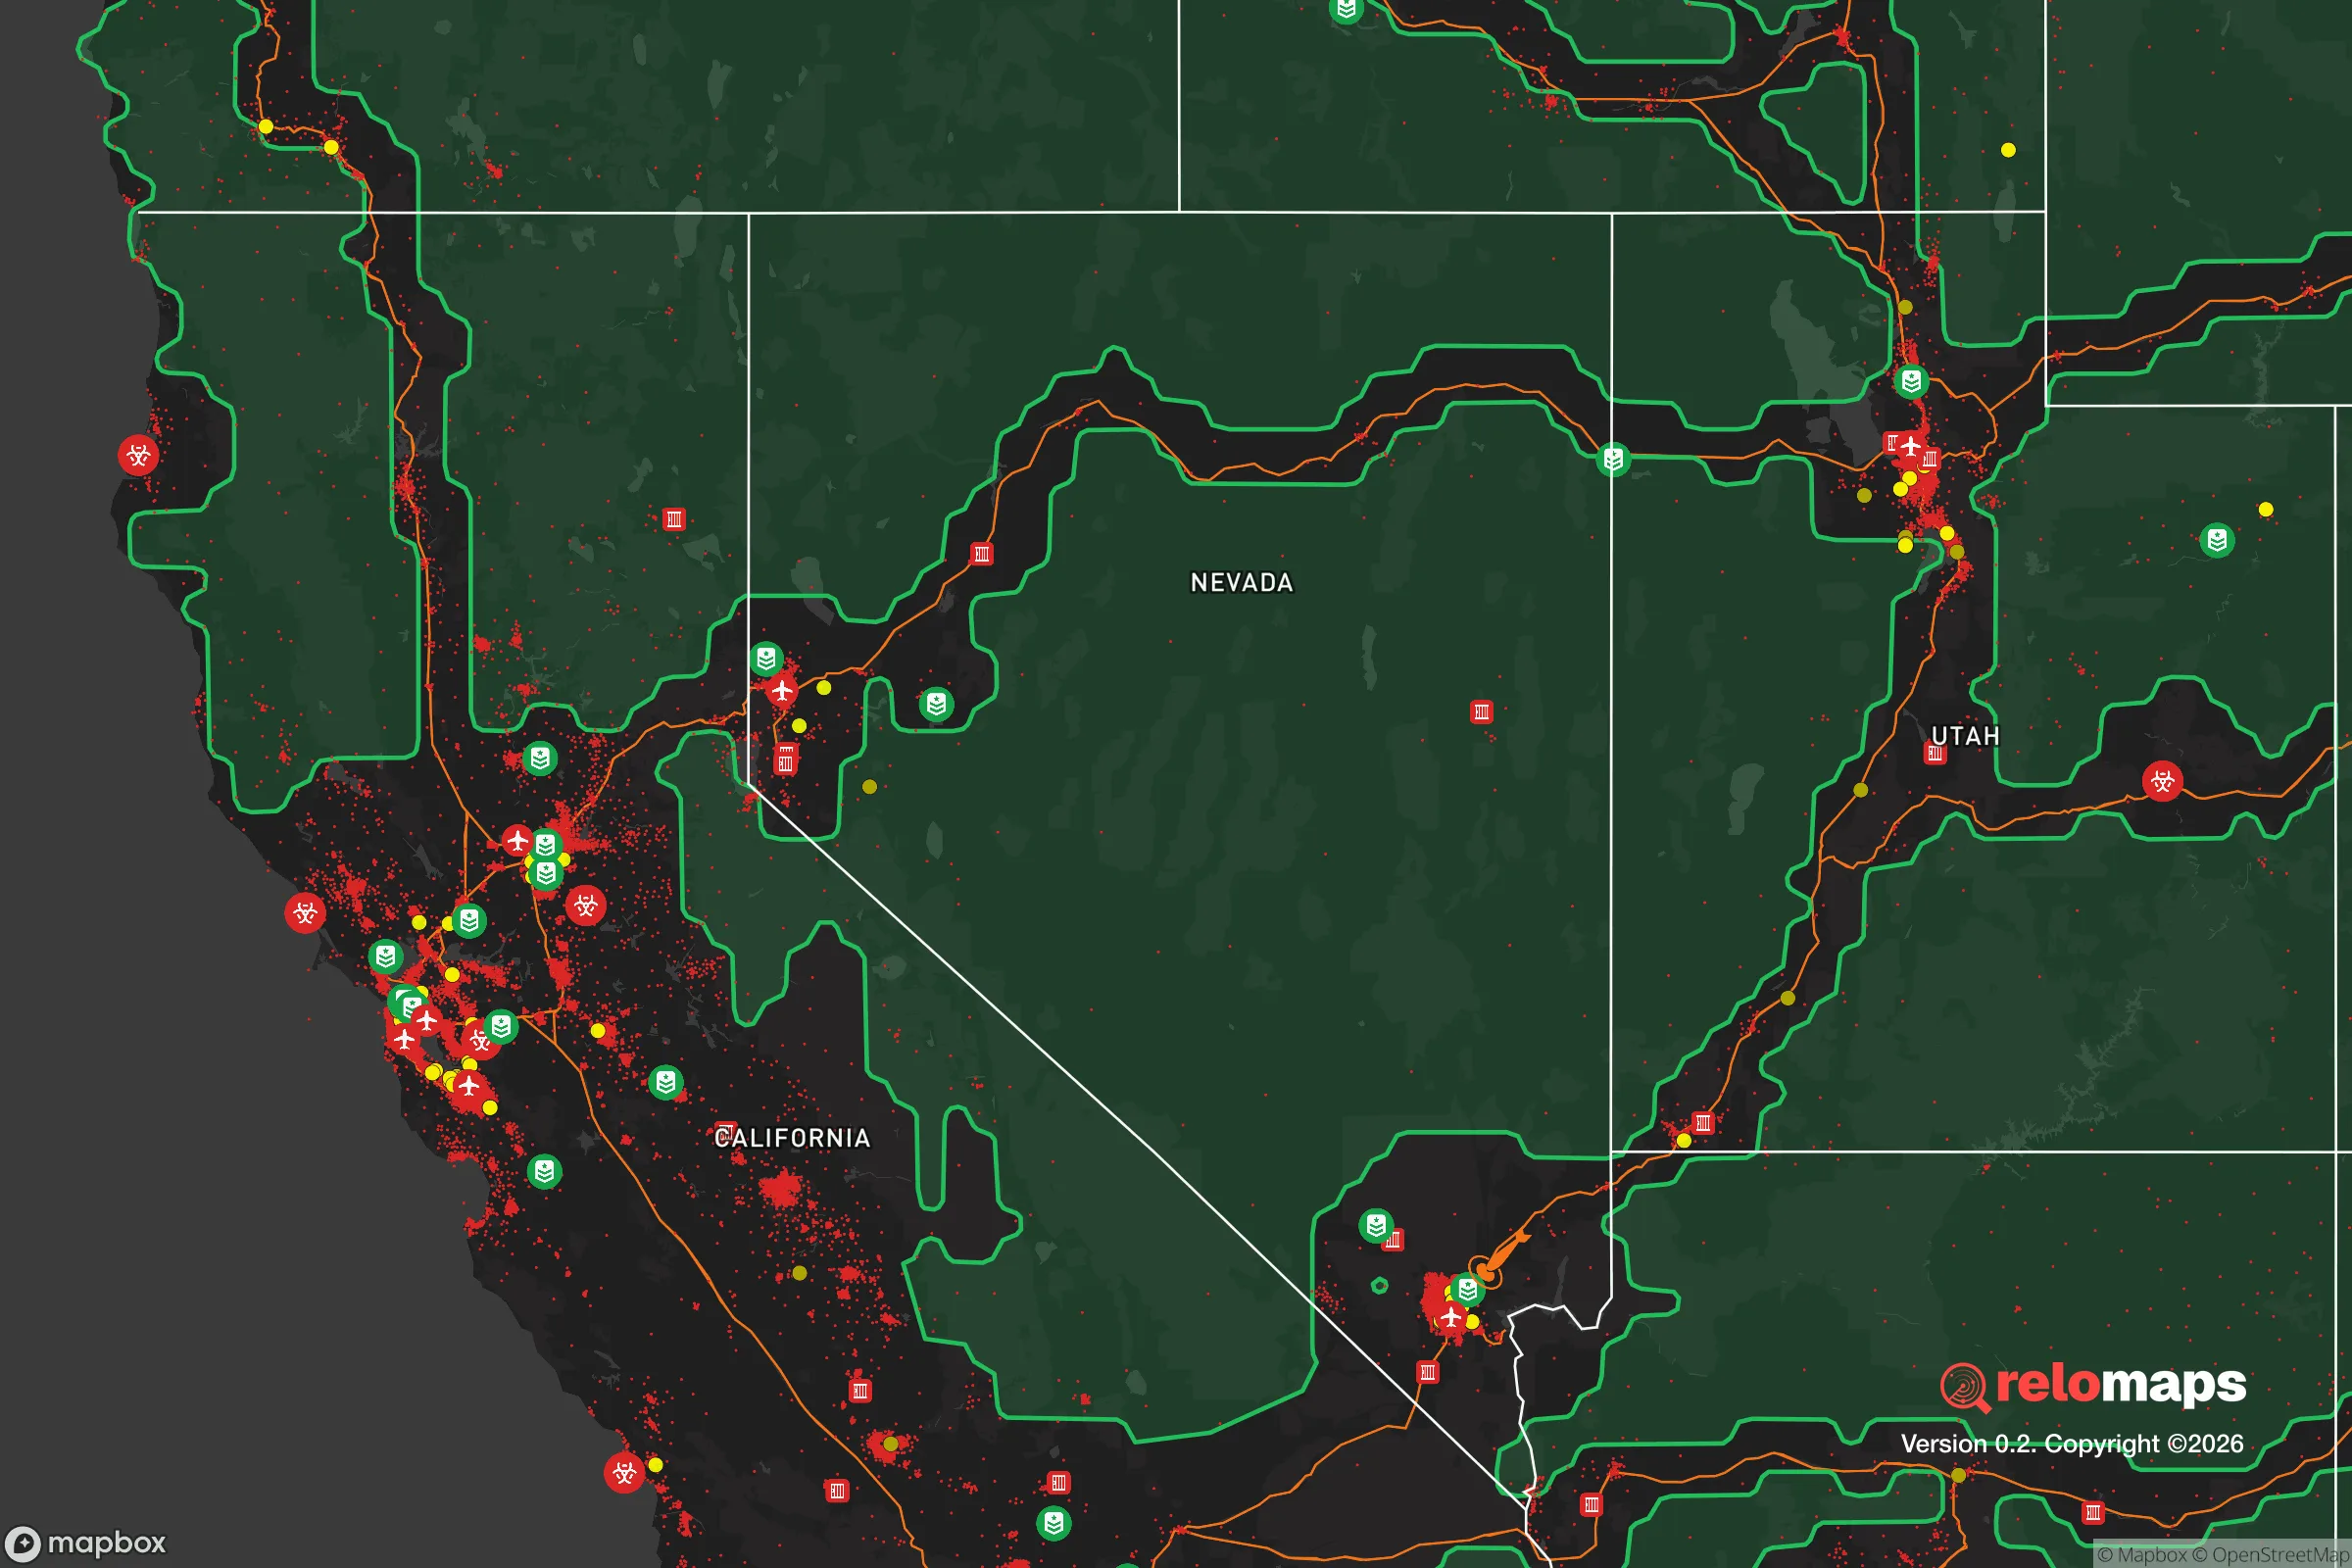Click the yellow dot in southern Idaho
2352x1568 pixels.
(x=2008, y=150)
